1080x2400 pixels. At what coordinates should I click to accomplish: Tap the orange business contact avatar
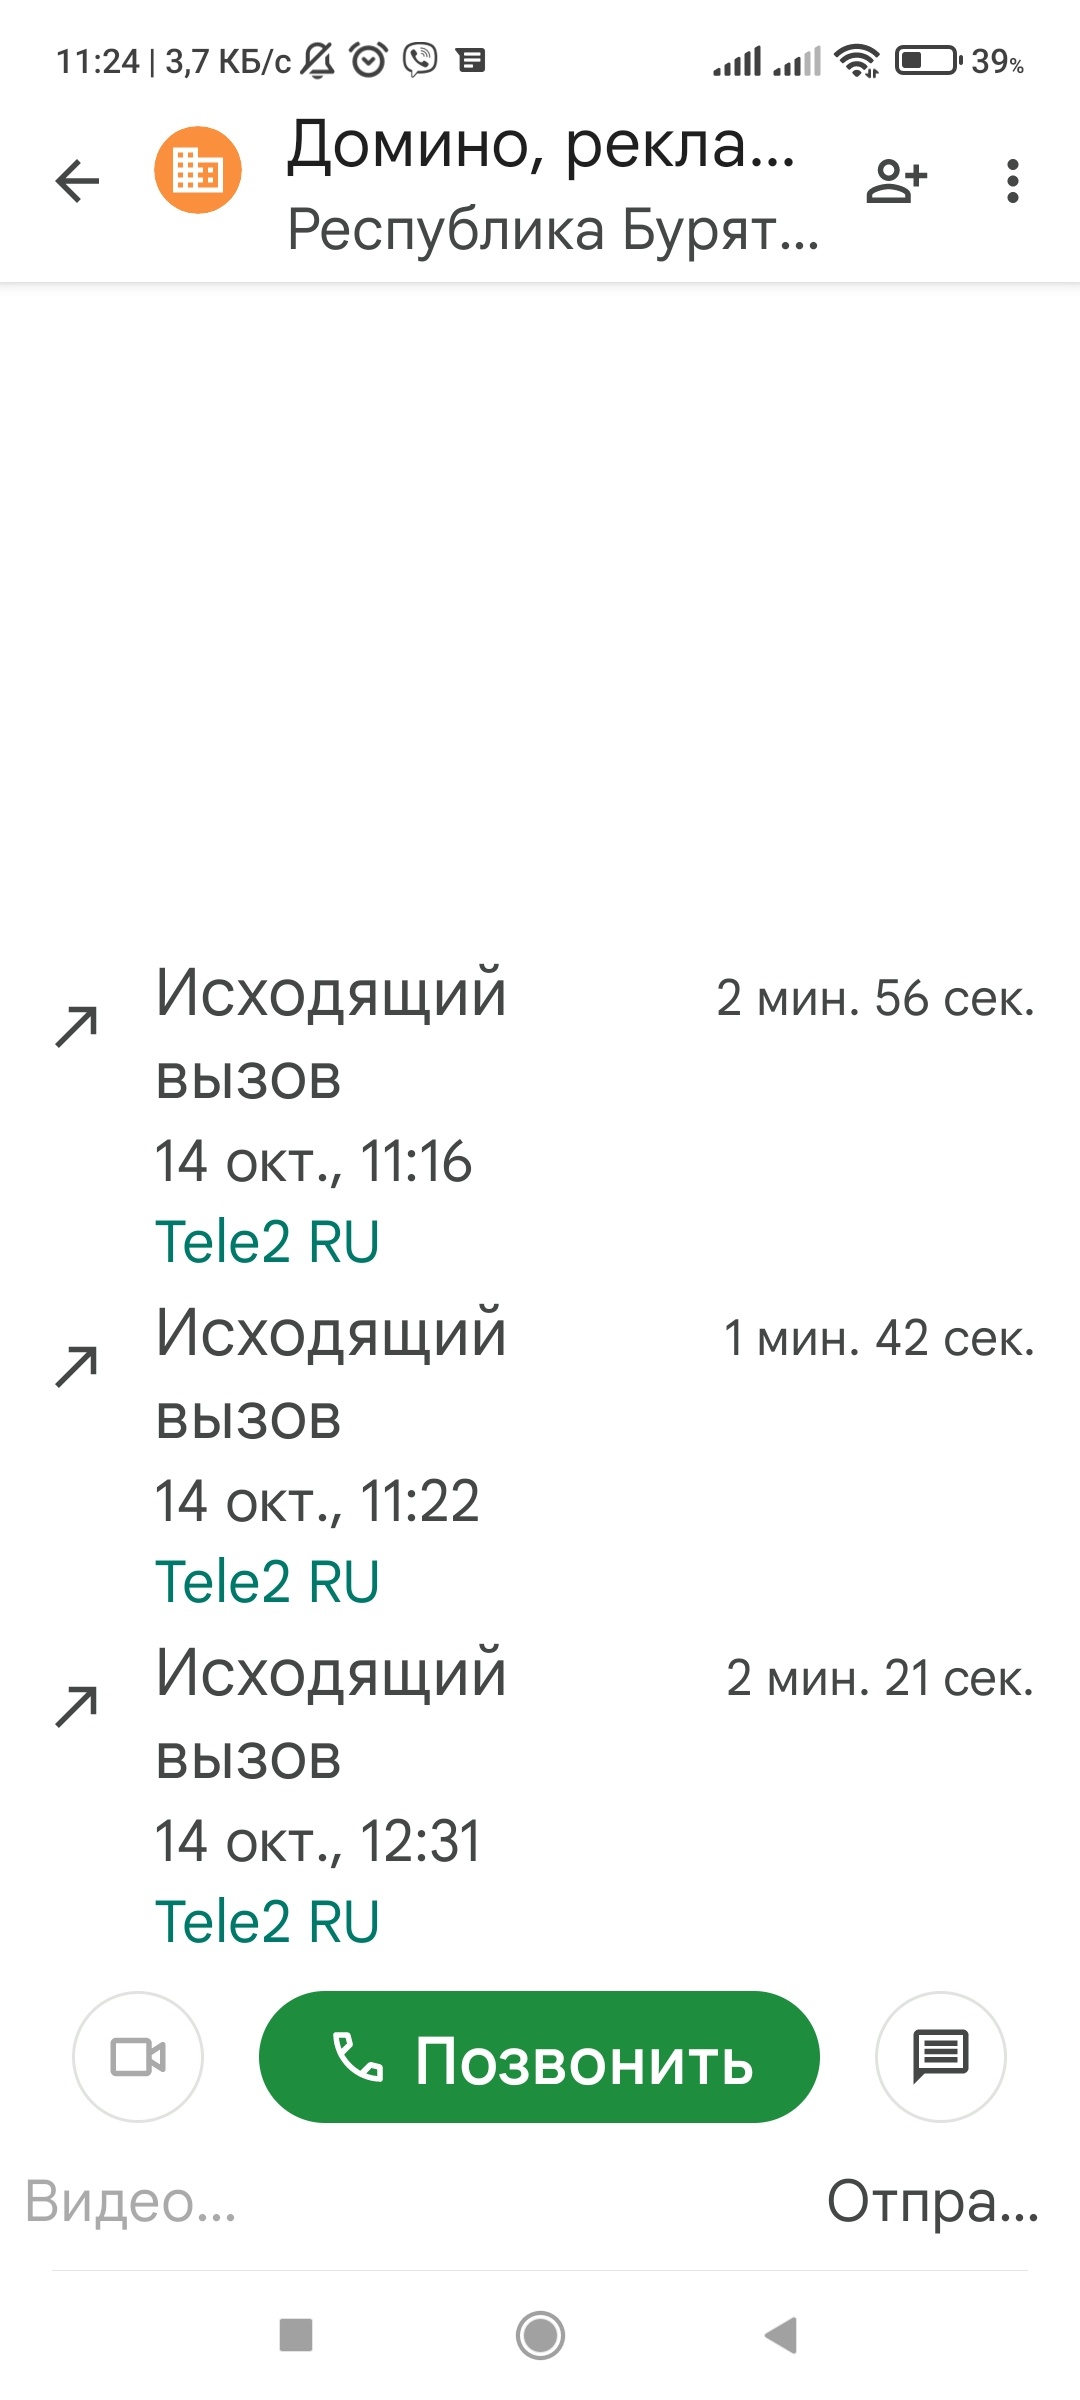pos(198,170)
